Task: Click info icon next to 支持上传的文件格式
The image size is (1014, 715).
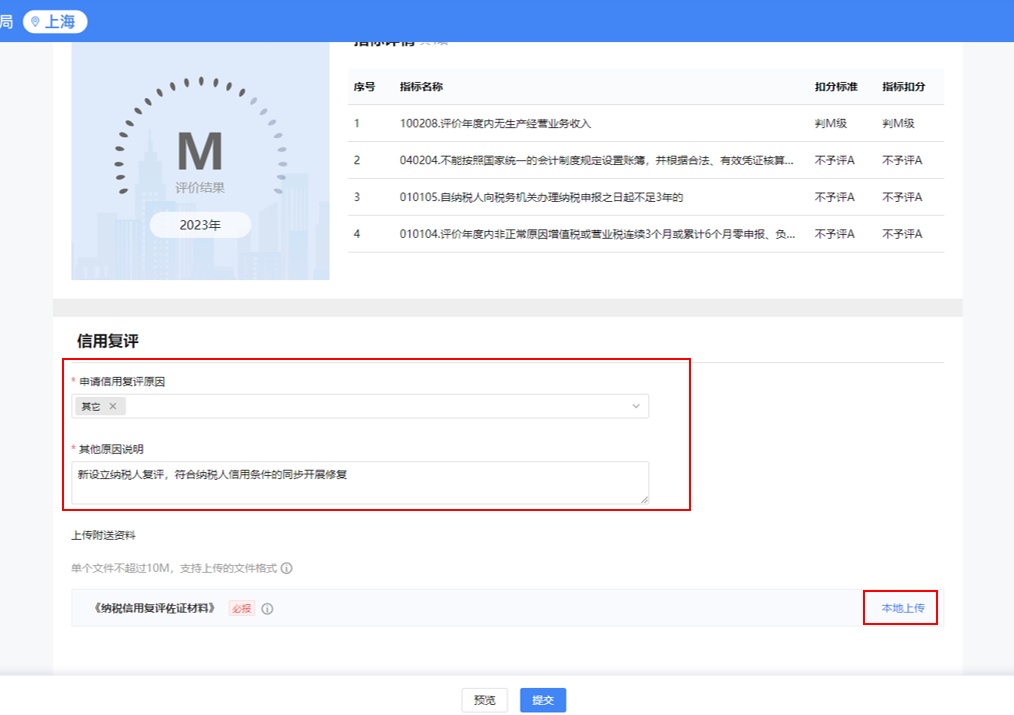Action: click(286, 568)
